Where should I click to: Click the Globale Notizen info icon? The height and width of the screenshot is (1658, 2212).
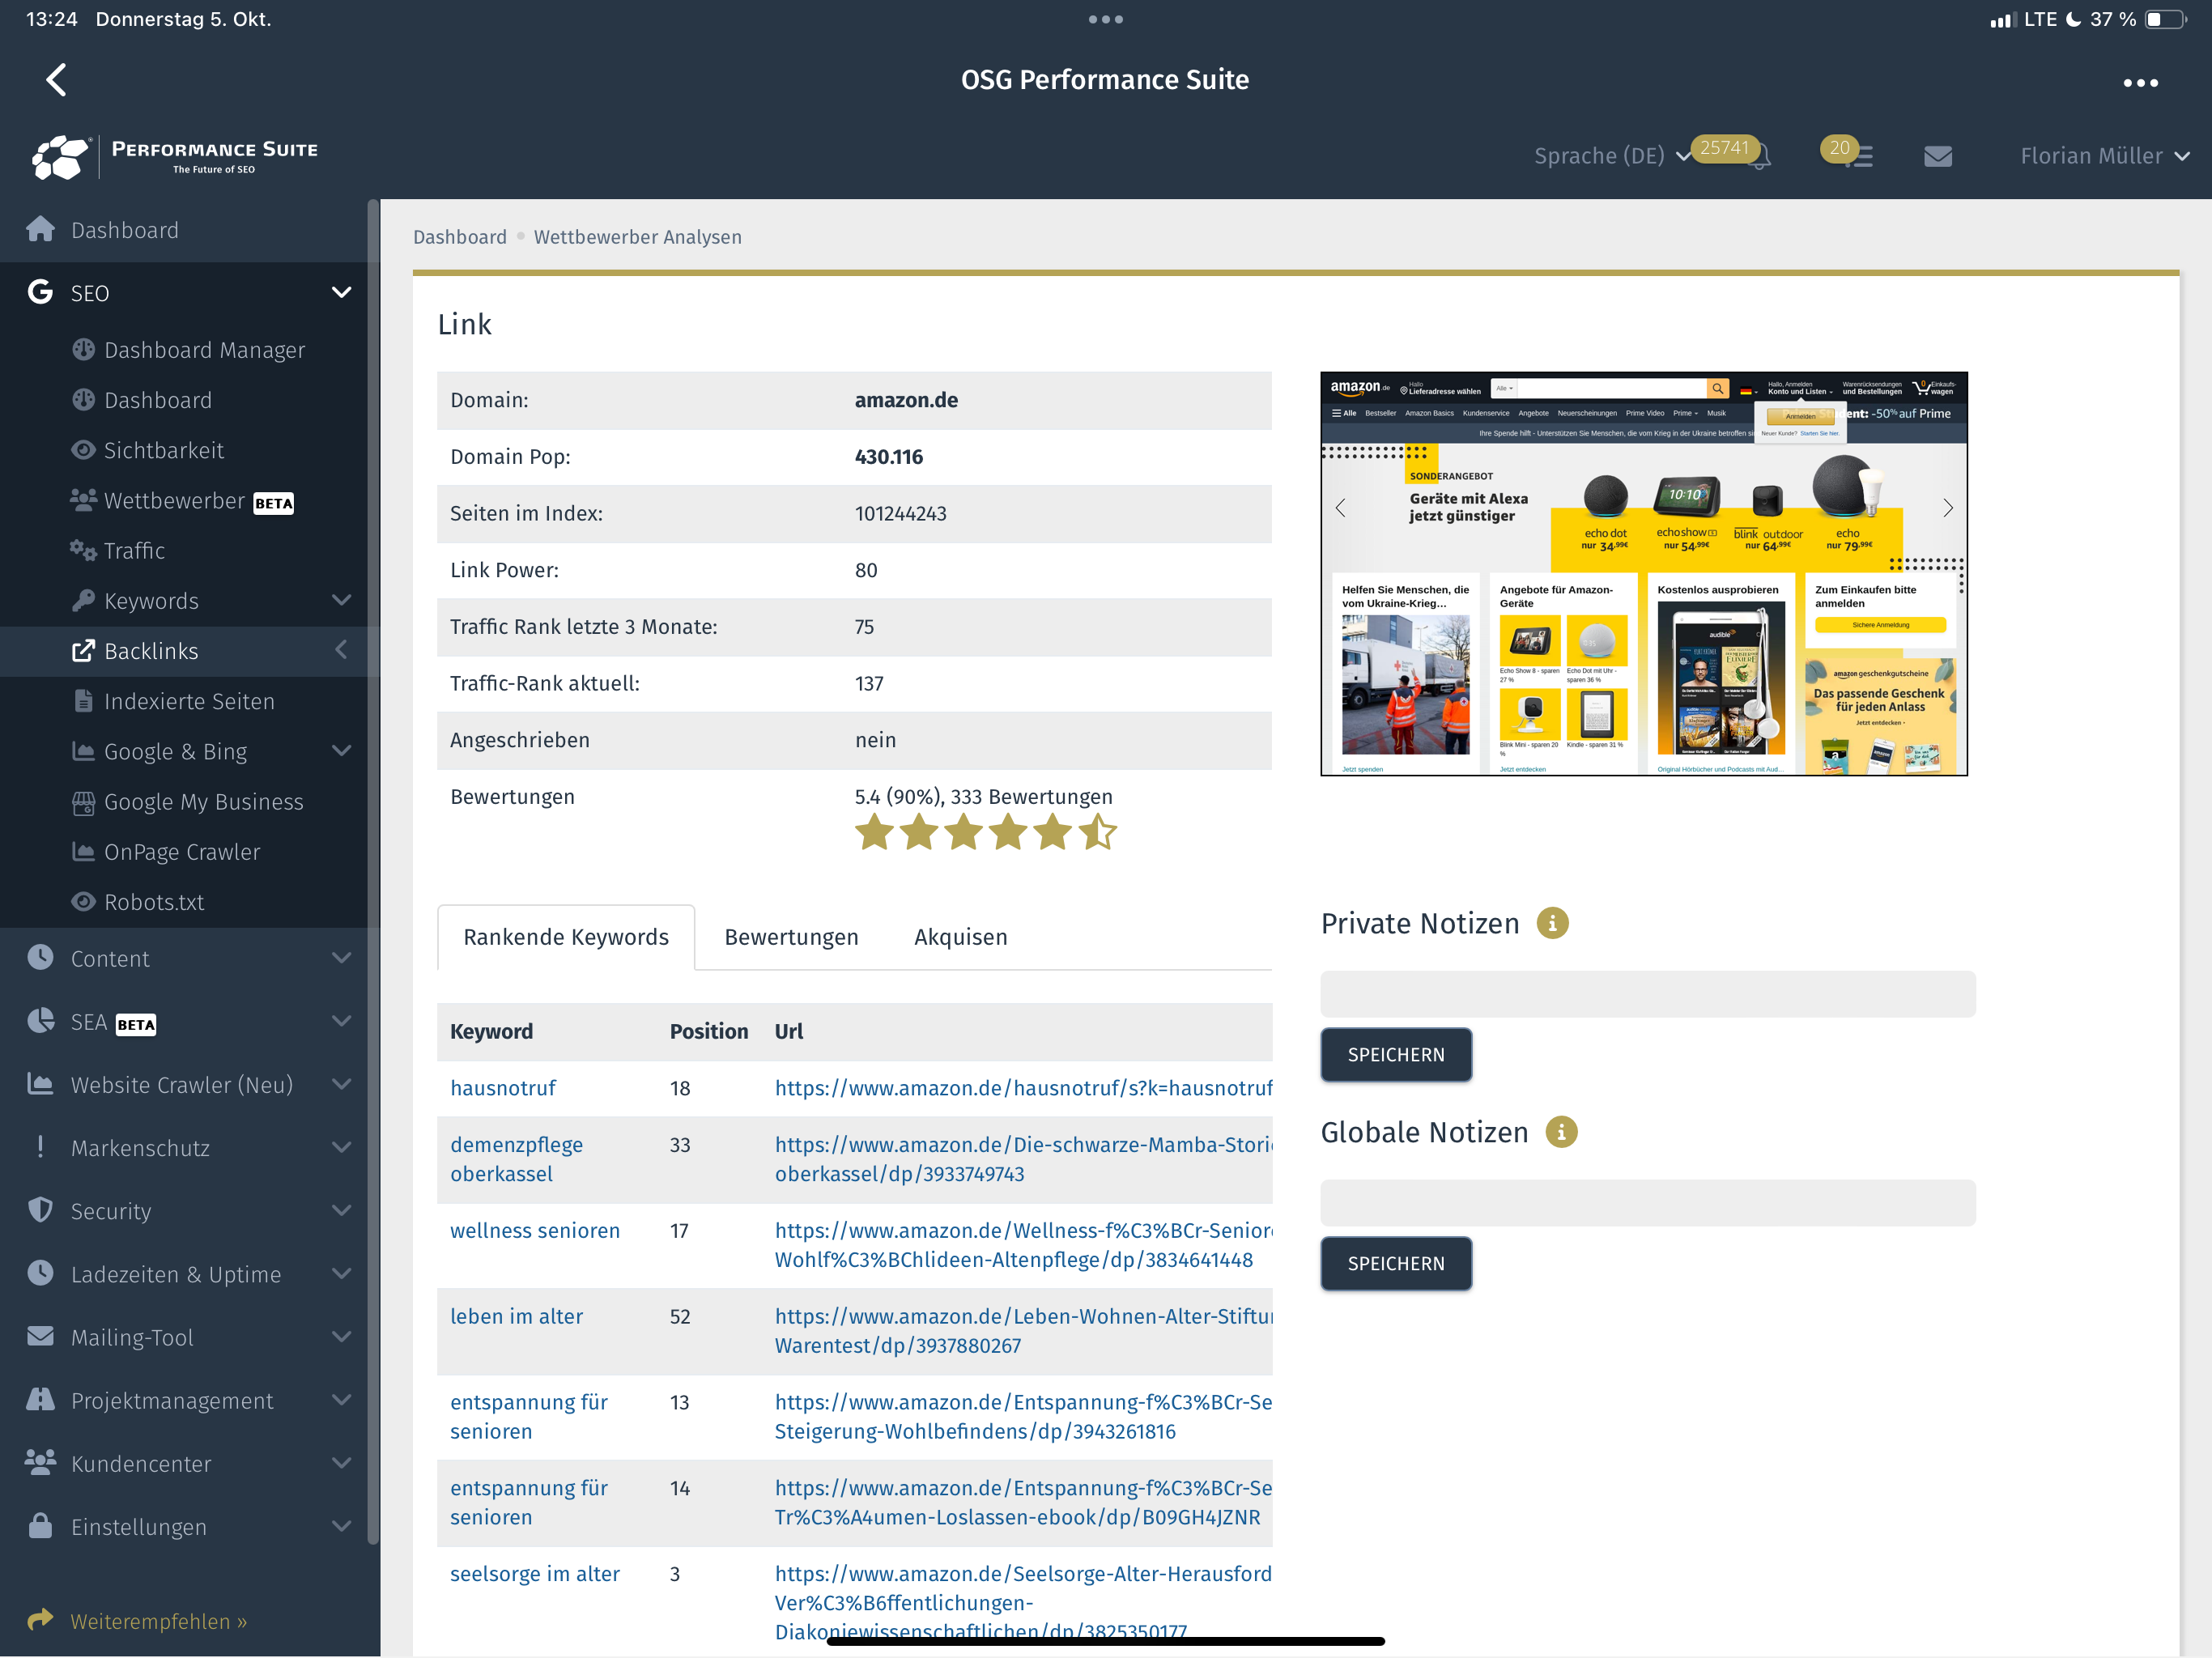point(1561,1132)
